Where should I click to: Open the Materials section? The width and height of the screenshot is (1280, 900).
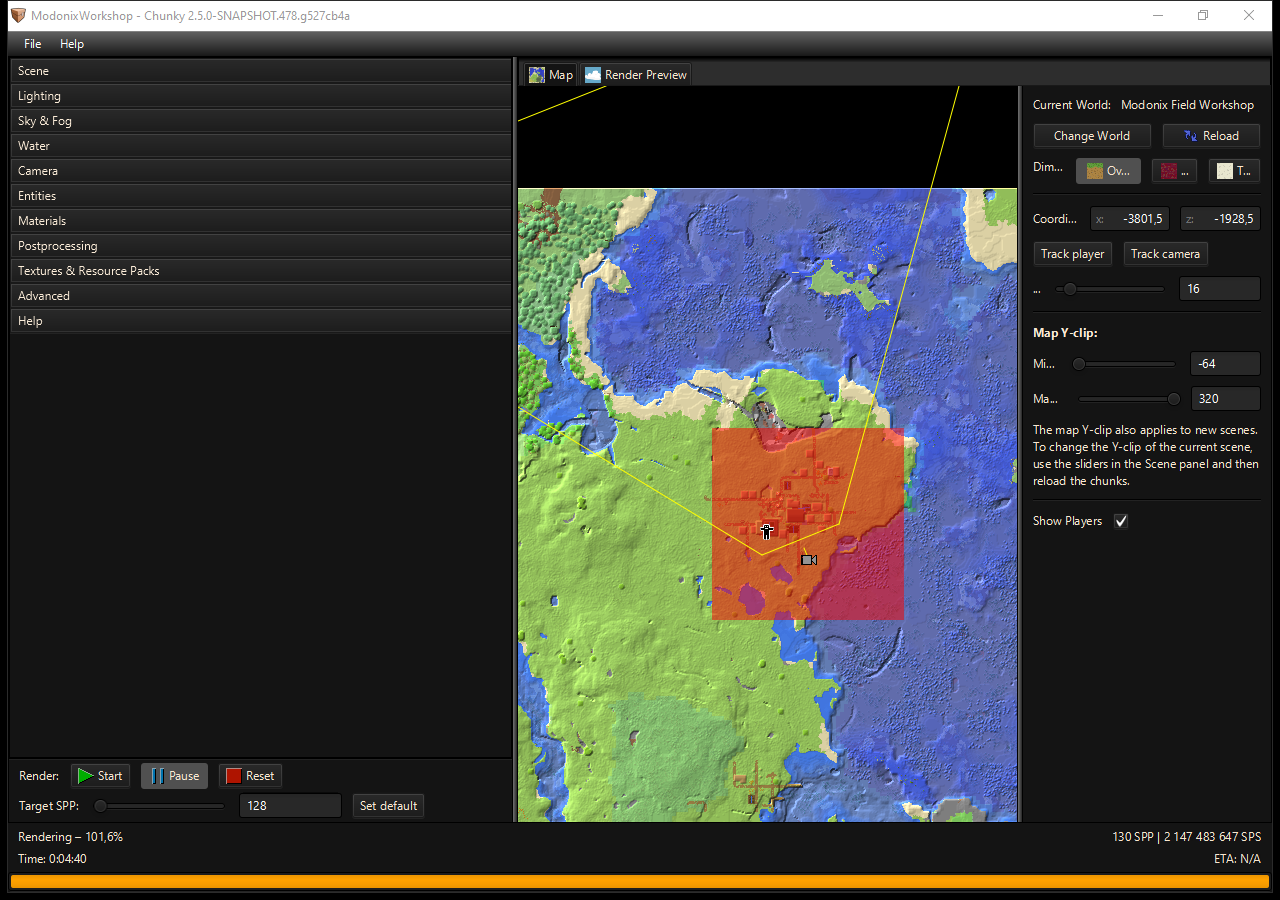[x=260, y=221]
